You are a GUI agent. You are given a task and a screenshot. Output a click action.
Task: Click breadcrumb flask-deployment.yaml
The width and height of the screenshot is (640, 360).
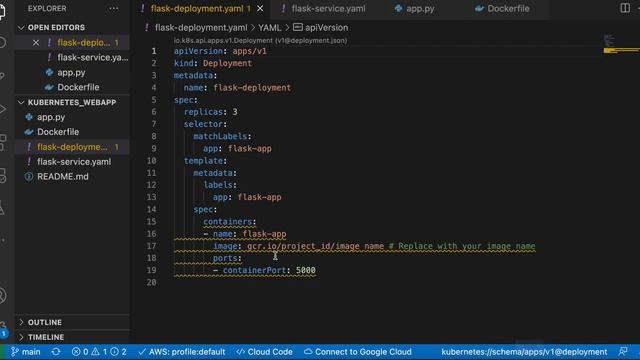pyautogui.click(x=201, y=27)
